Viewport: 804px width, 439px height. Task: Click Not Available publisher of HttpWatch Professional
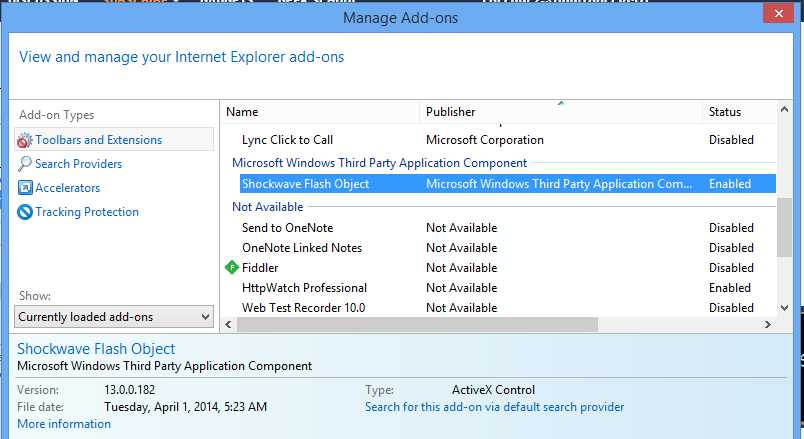pos(461,288)
